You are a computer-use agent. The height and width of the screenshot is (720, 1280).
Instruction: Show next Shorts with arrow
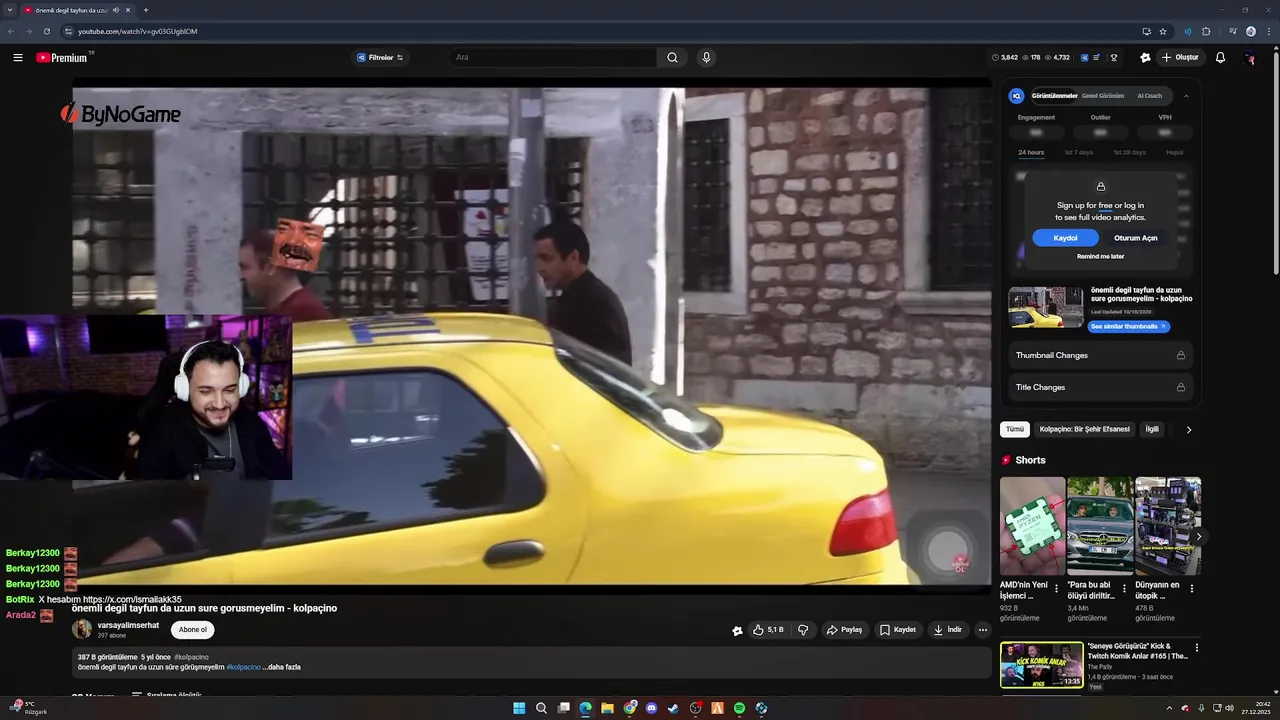pyautogui.click(x=1198, y=537)
